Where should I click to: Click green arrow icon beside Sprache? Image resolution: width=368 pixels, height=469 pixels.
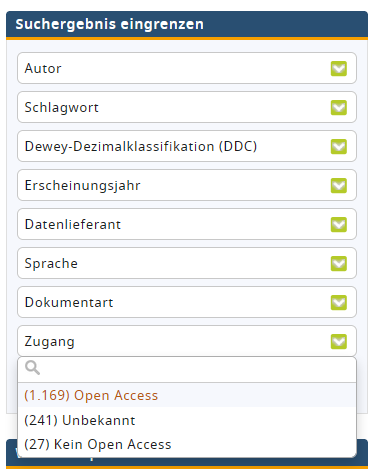pyautogui.click(x=339, y=263)
